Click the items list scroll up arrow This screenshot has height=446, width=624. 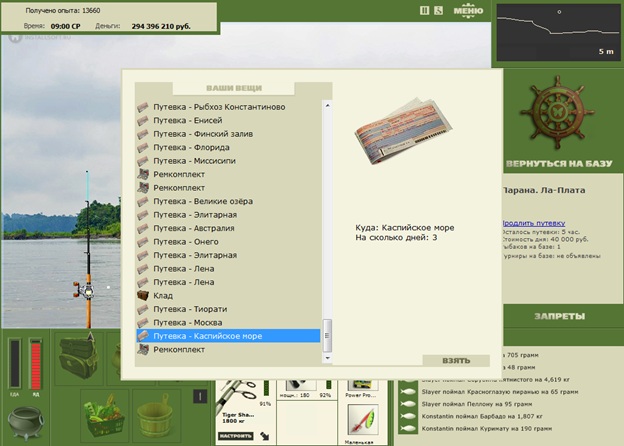coord(327,105)
